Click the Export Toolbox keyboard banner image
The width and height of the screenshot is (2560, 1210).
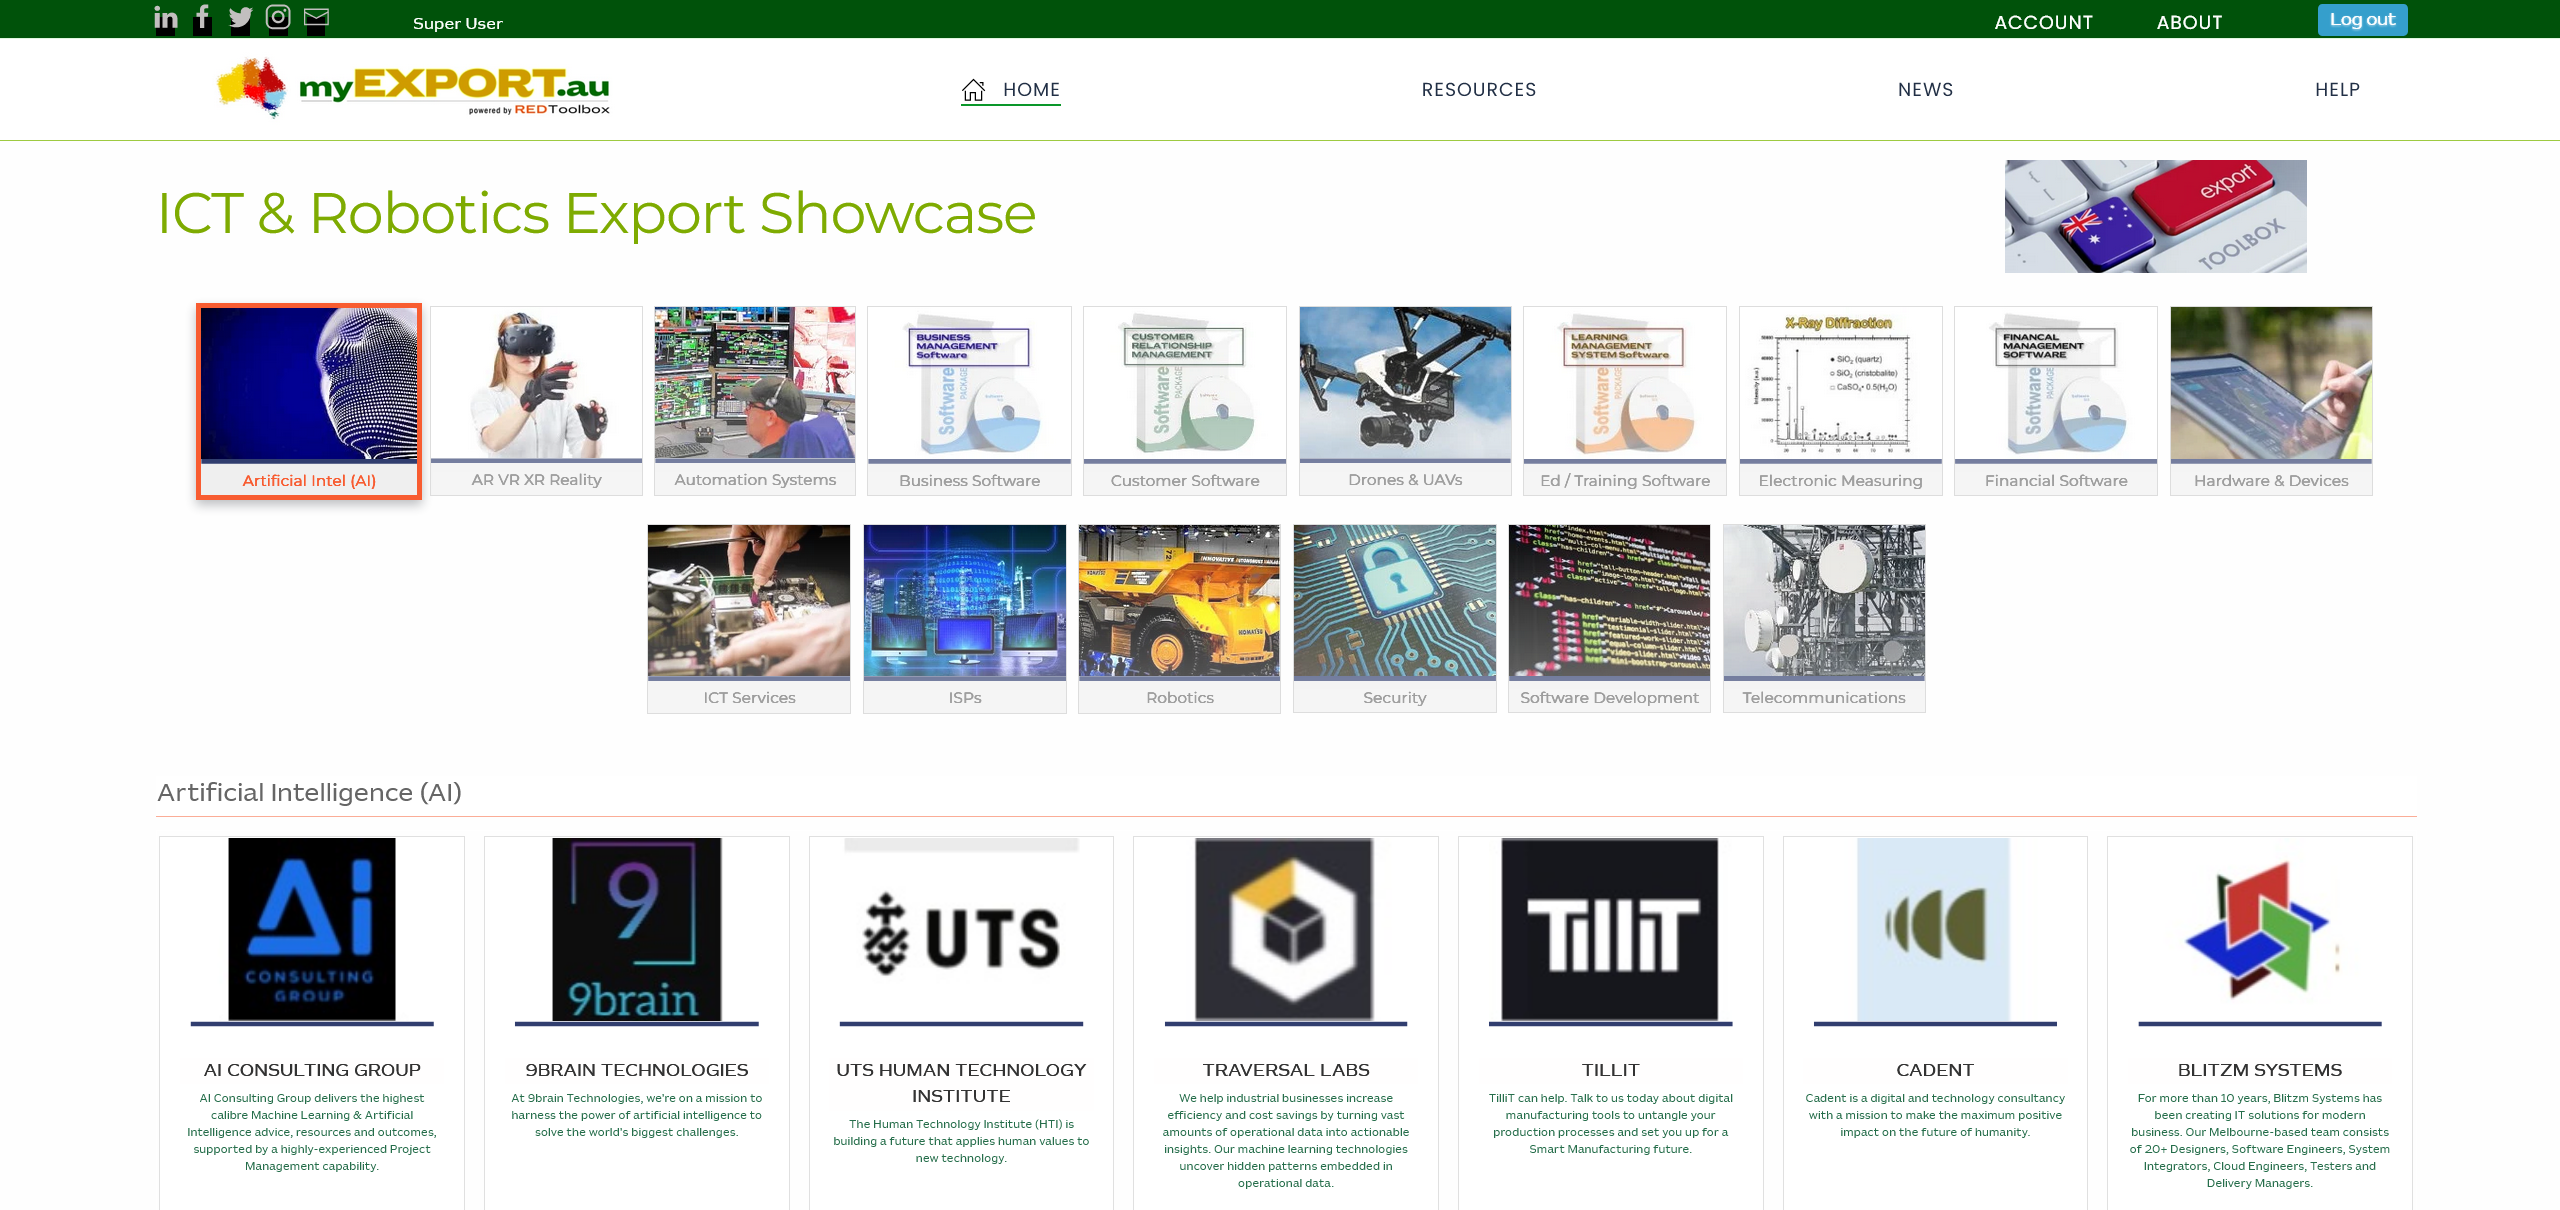click(2155, 216)
